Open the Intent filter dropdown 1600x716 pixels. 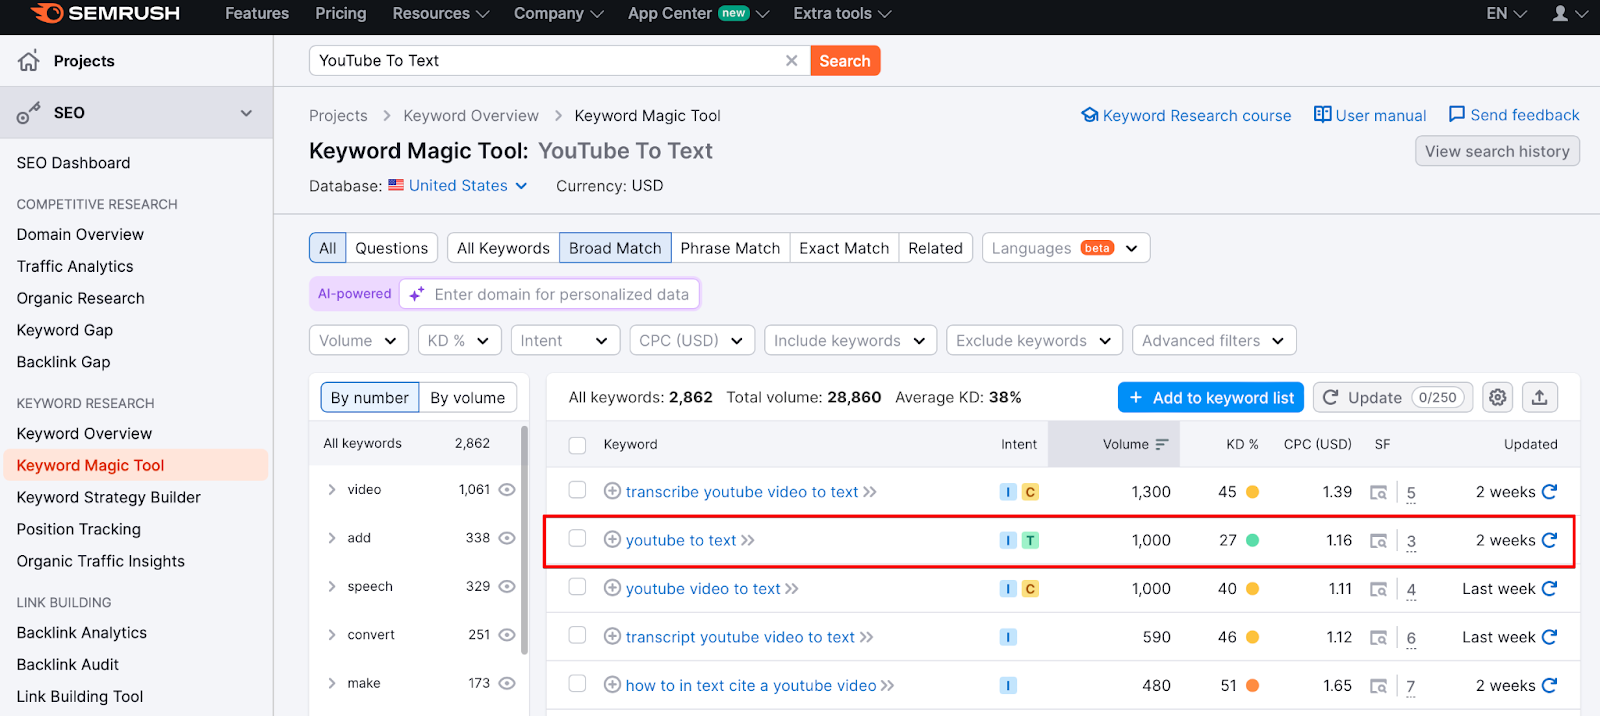tap(565, 341)
